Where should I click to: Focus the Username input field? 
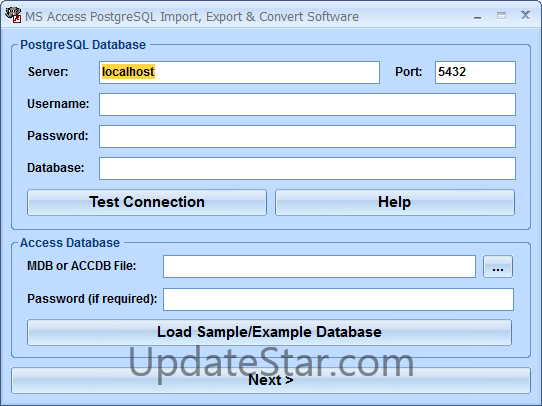(307, 104)
